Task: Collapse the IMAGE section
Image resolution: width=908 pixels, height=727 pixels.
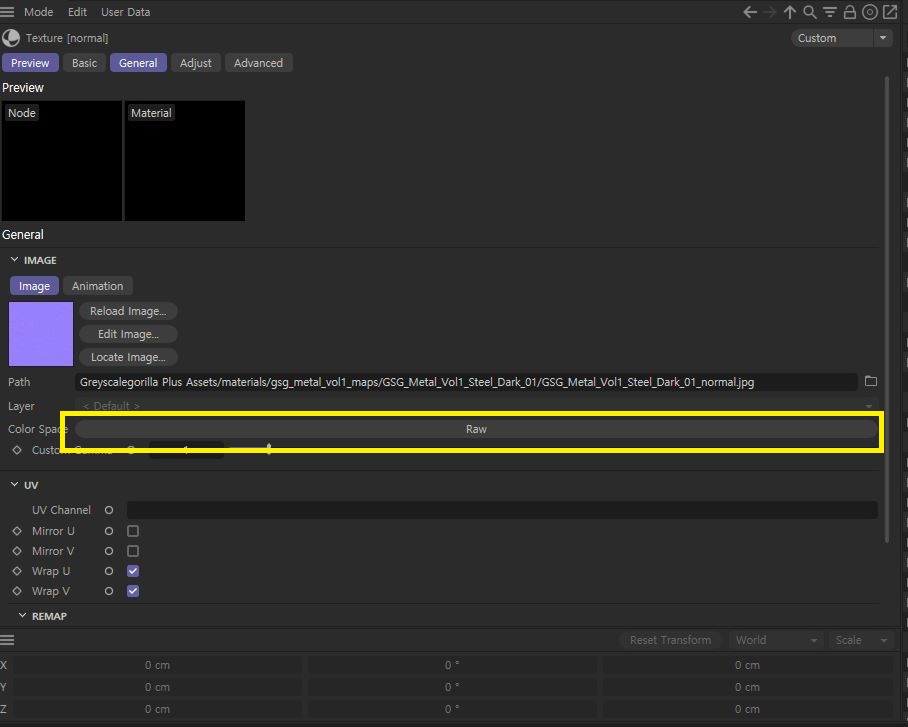Action: (14, 260)
